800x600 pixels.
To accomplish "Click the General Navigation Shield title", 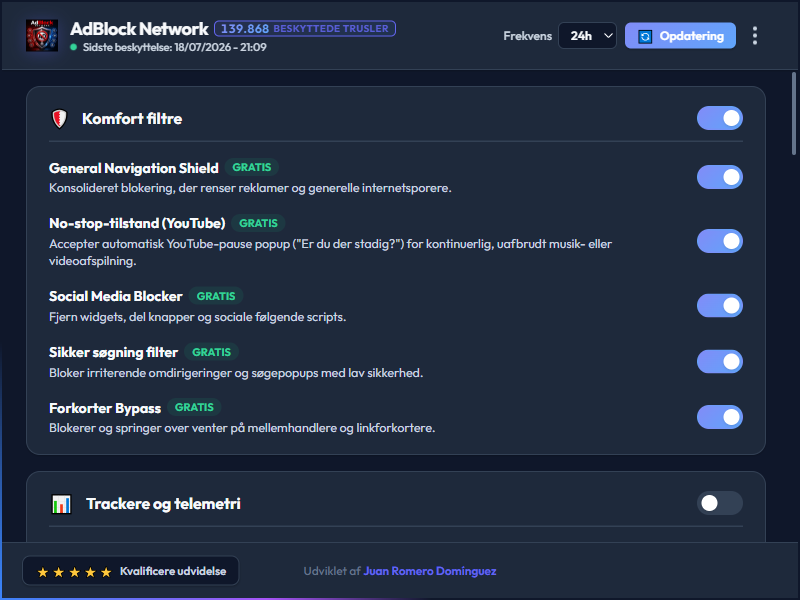I will pyautogui.click(x=134, y=168).
